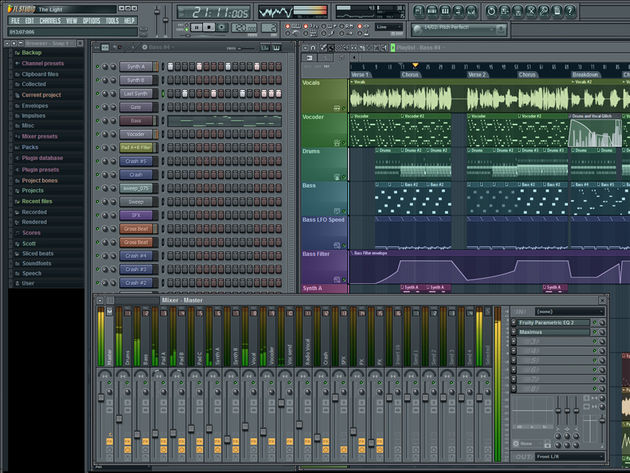
Task: Open the Speech folder in browser
Action: tap(31, 274)
